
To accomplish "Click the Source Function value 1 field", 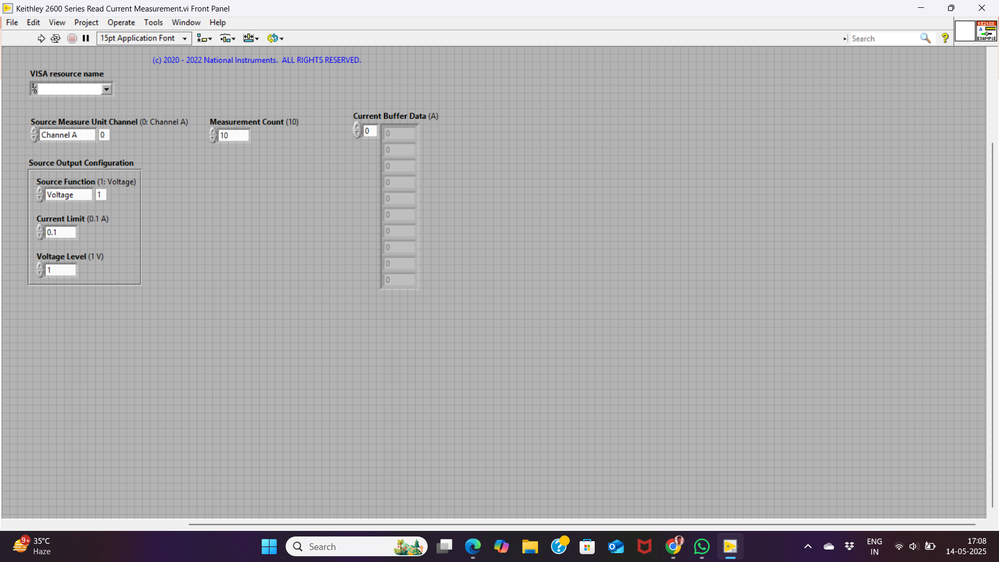I will pyautogui.click(x=100, y=195).
